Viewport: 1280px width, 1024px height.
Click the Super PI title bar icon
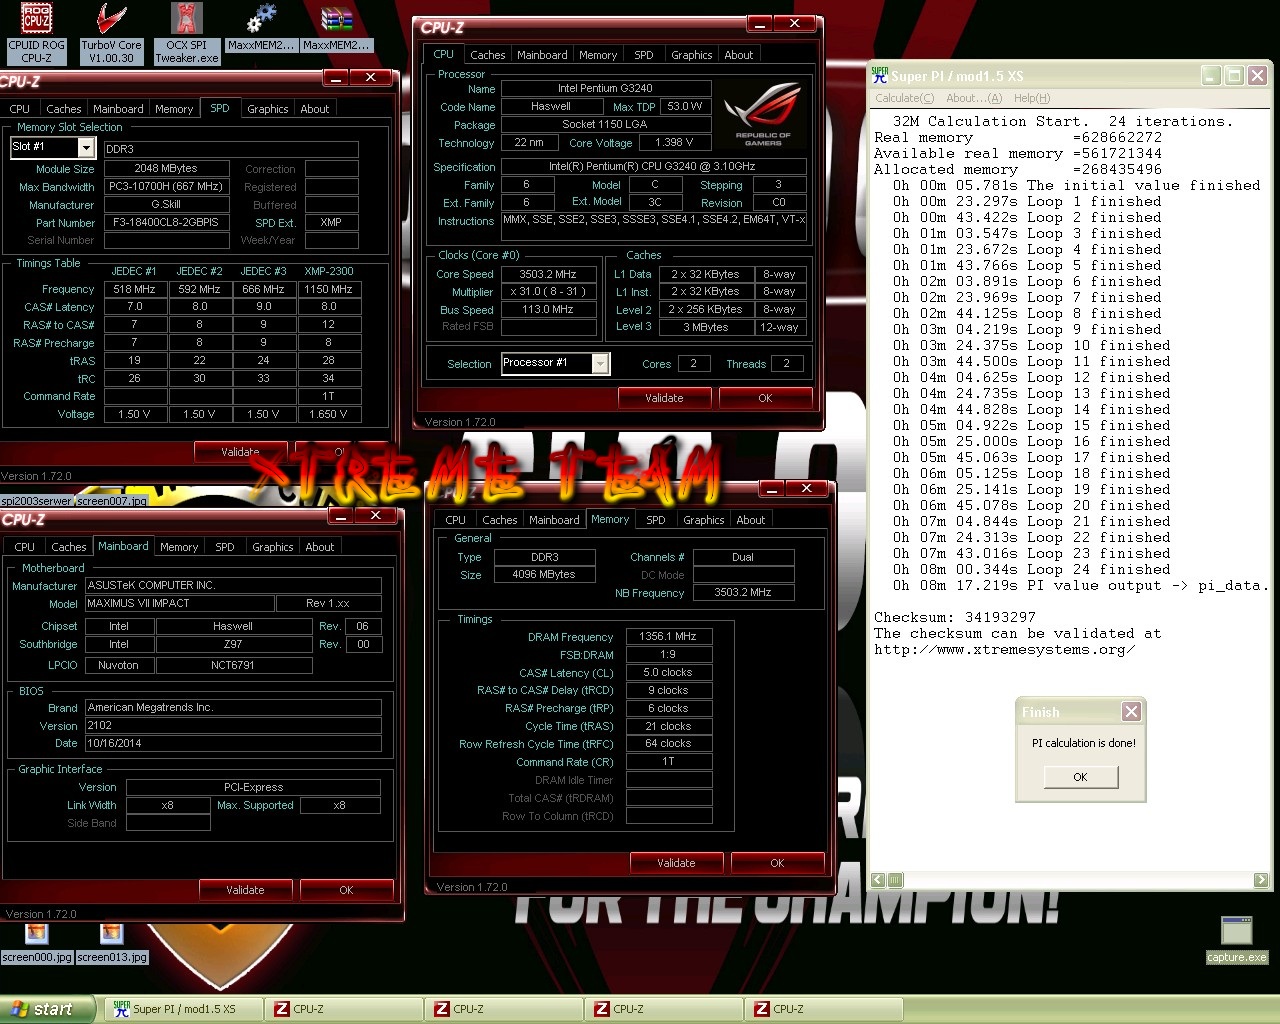tap(880, 75)
